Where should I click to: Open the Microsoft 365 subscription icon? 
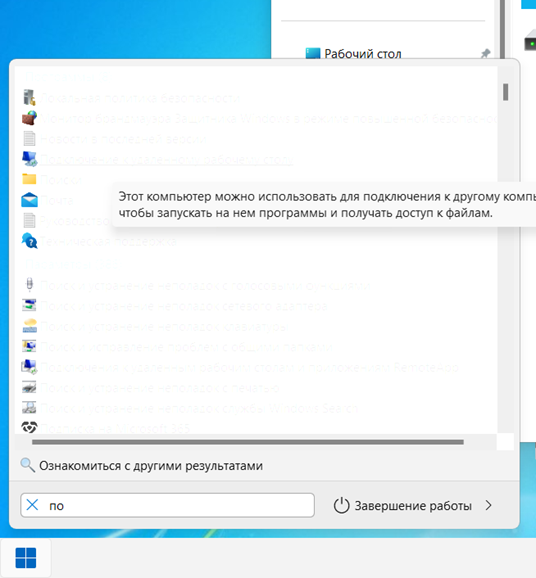pos(29,428)
